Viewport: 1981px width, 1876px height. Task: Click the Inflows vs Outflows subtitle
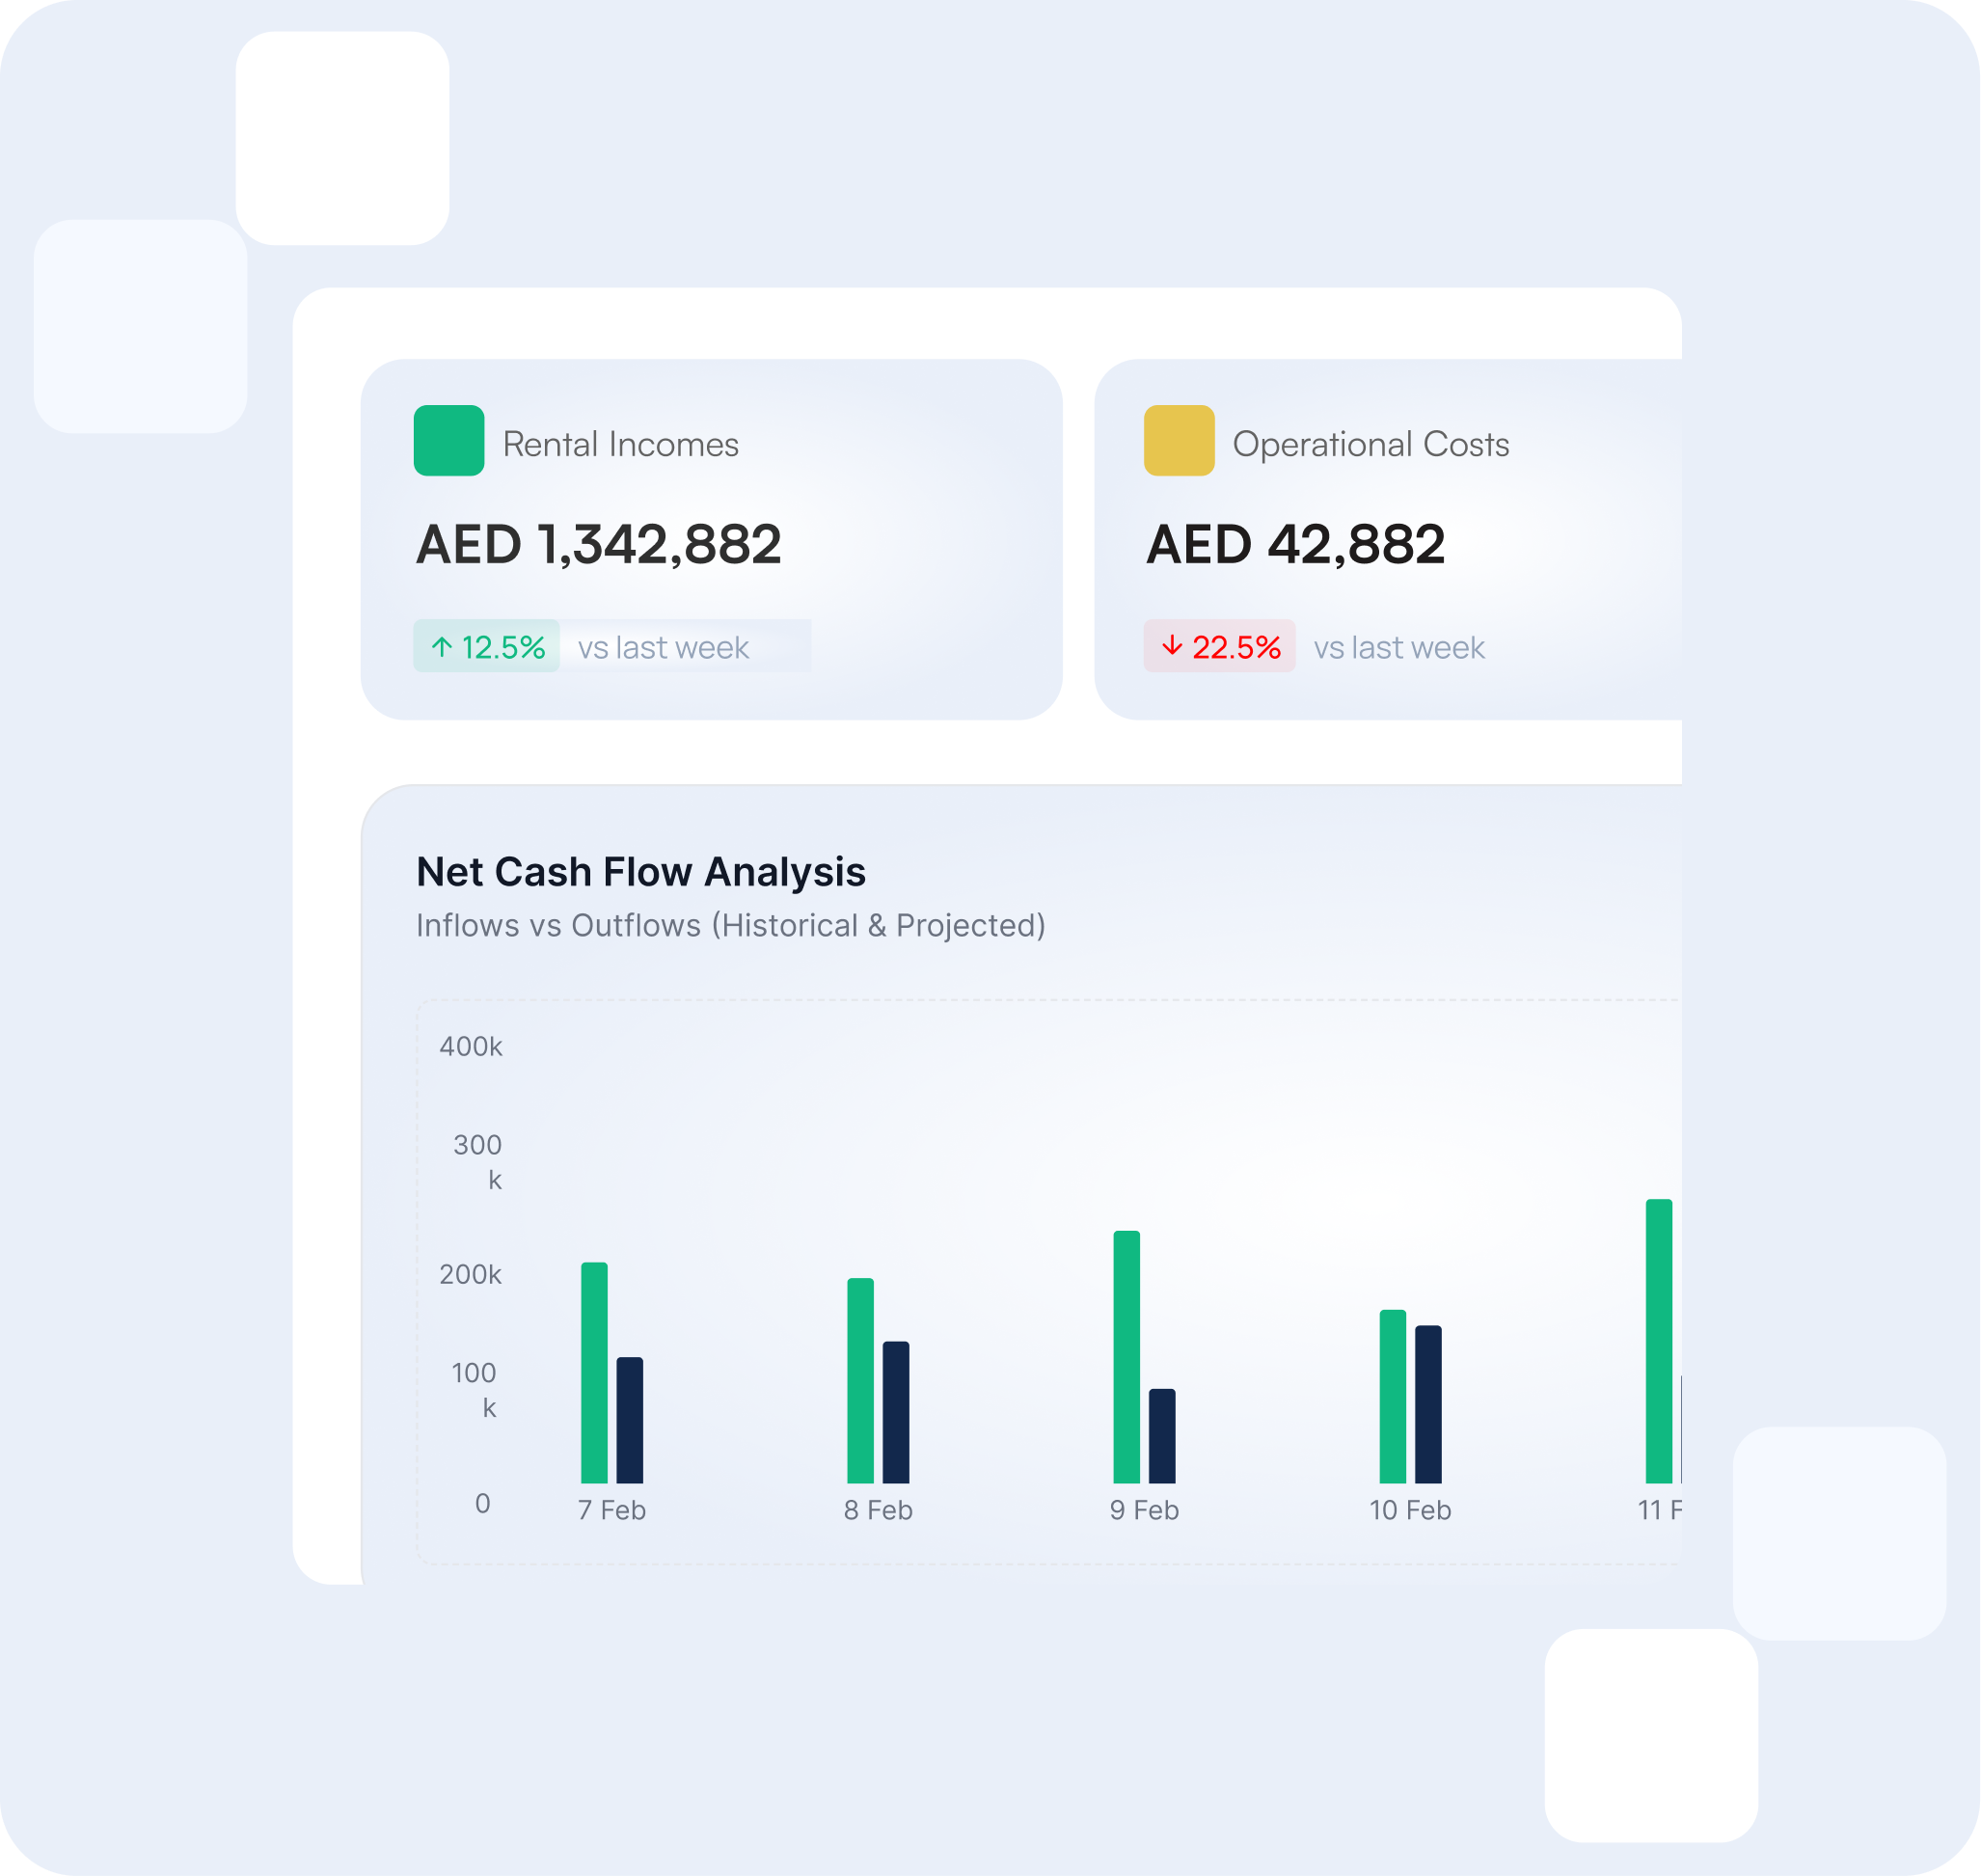pyautogui.click(x=731, y=926)
